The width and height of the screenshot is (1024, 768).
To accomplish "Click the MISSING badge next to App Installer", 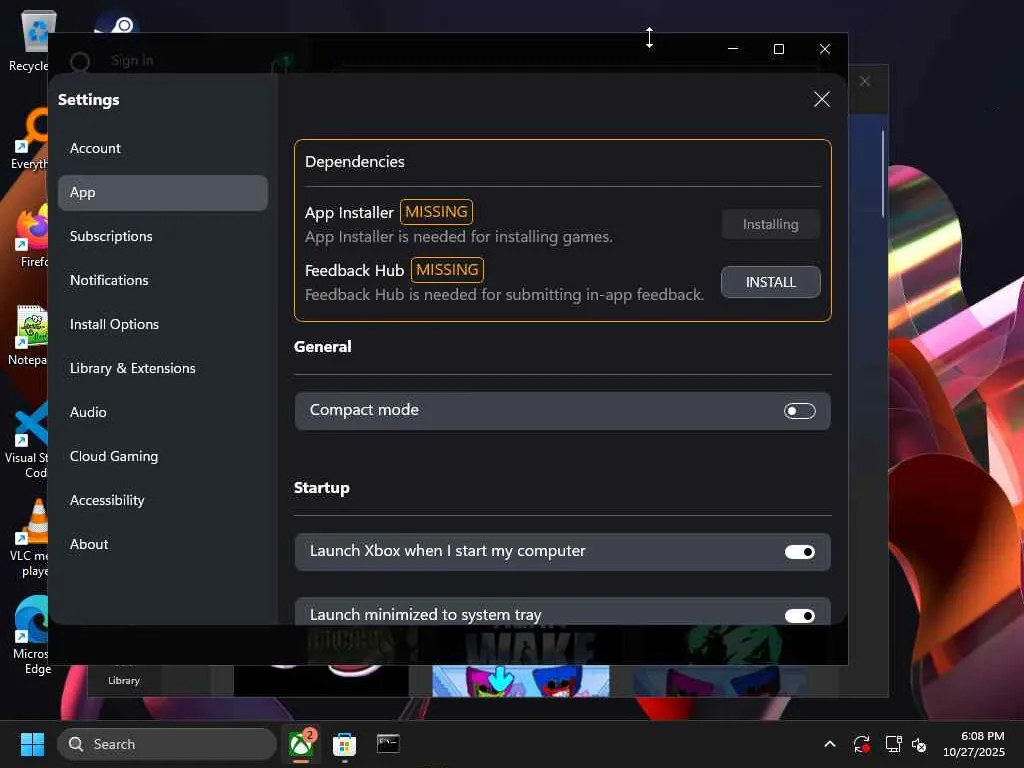I will (436, 212).
